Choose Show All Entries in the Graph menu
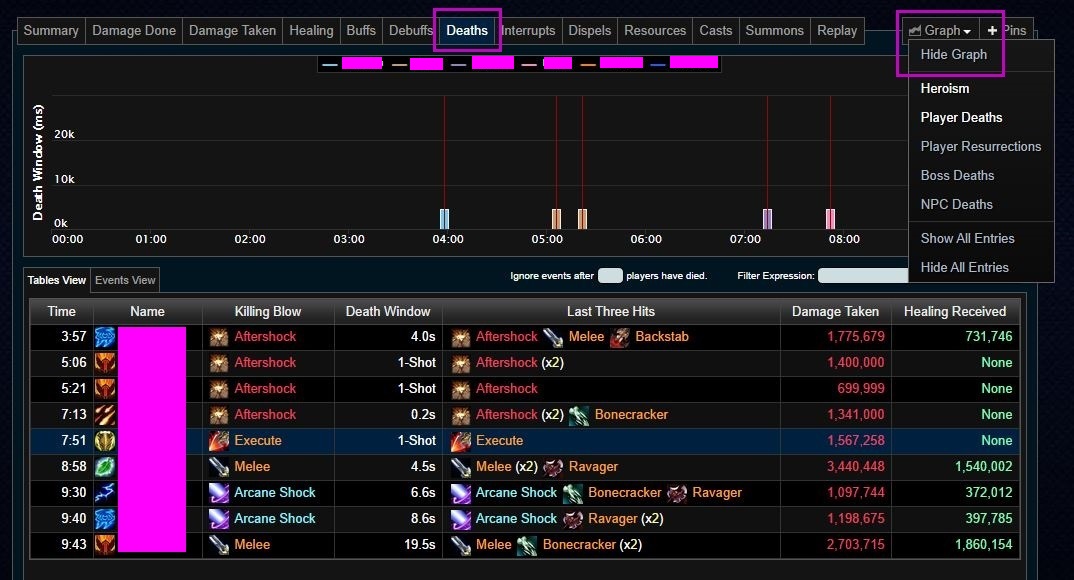Screen dimensions: 1074x580 pos(967,238)
